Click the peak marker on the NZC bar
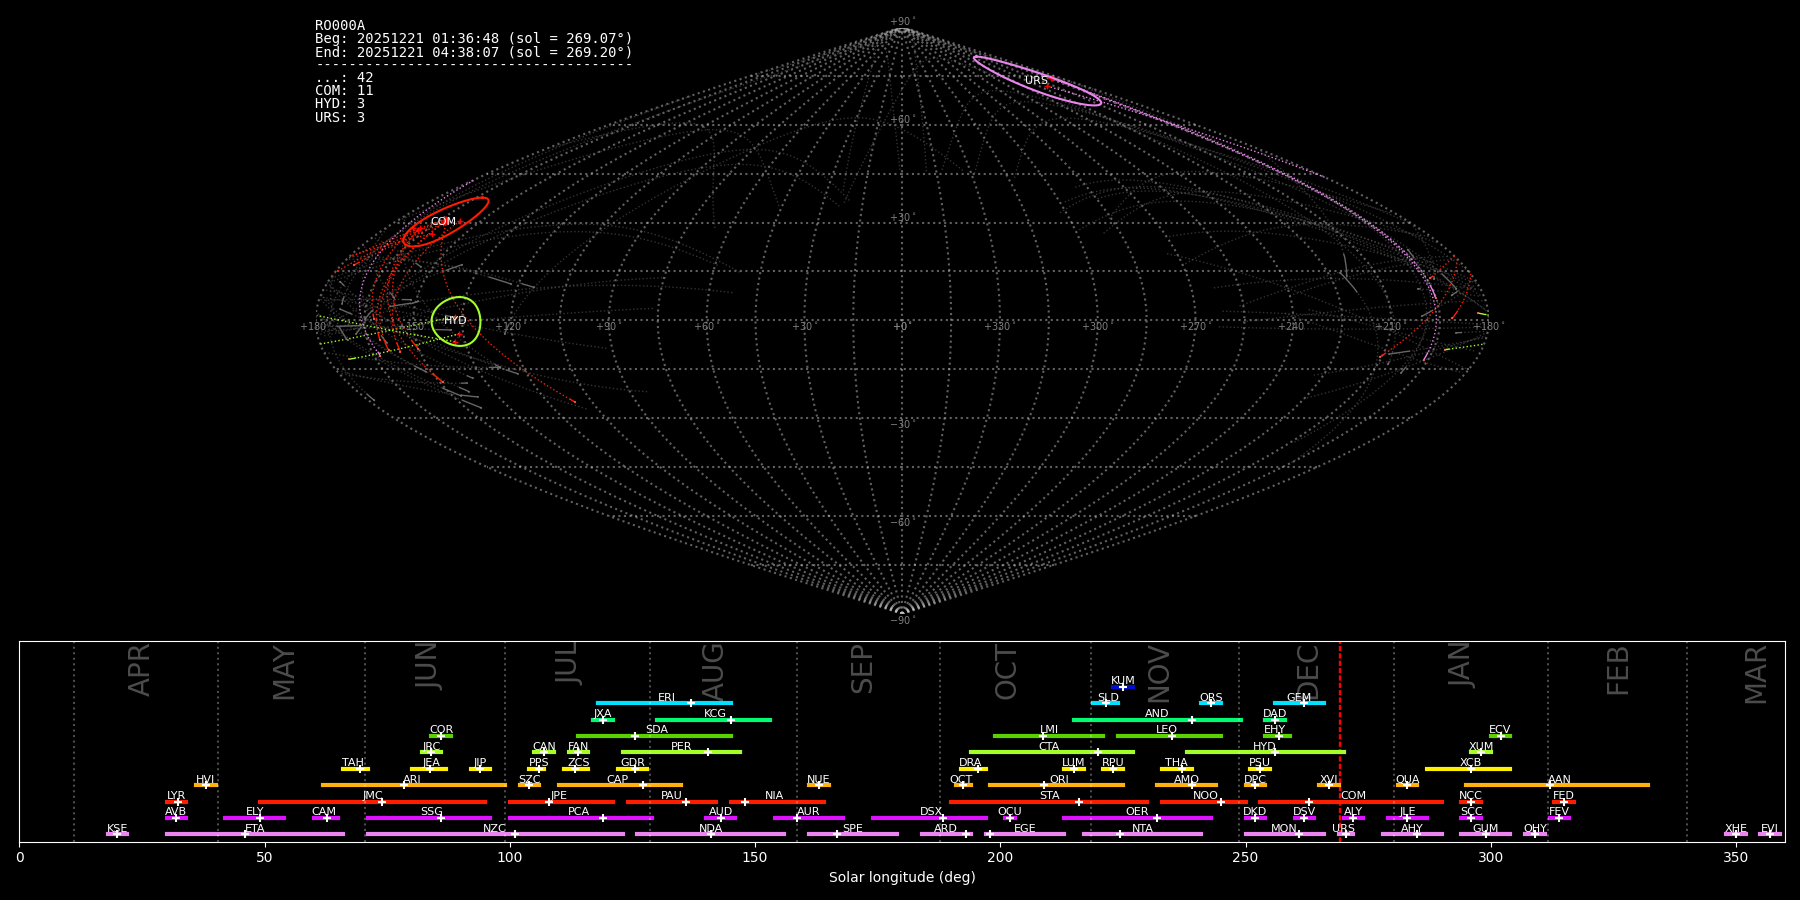Image resolution: width=1800 pixels, height=900 pixels. 515,834
